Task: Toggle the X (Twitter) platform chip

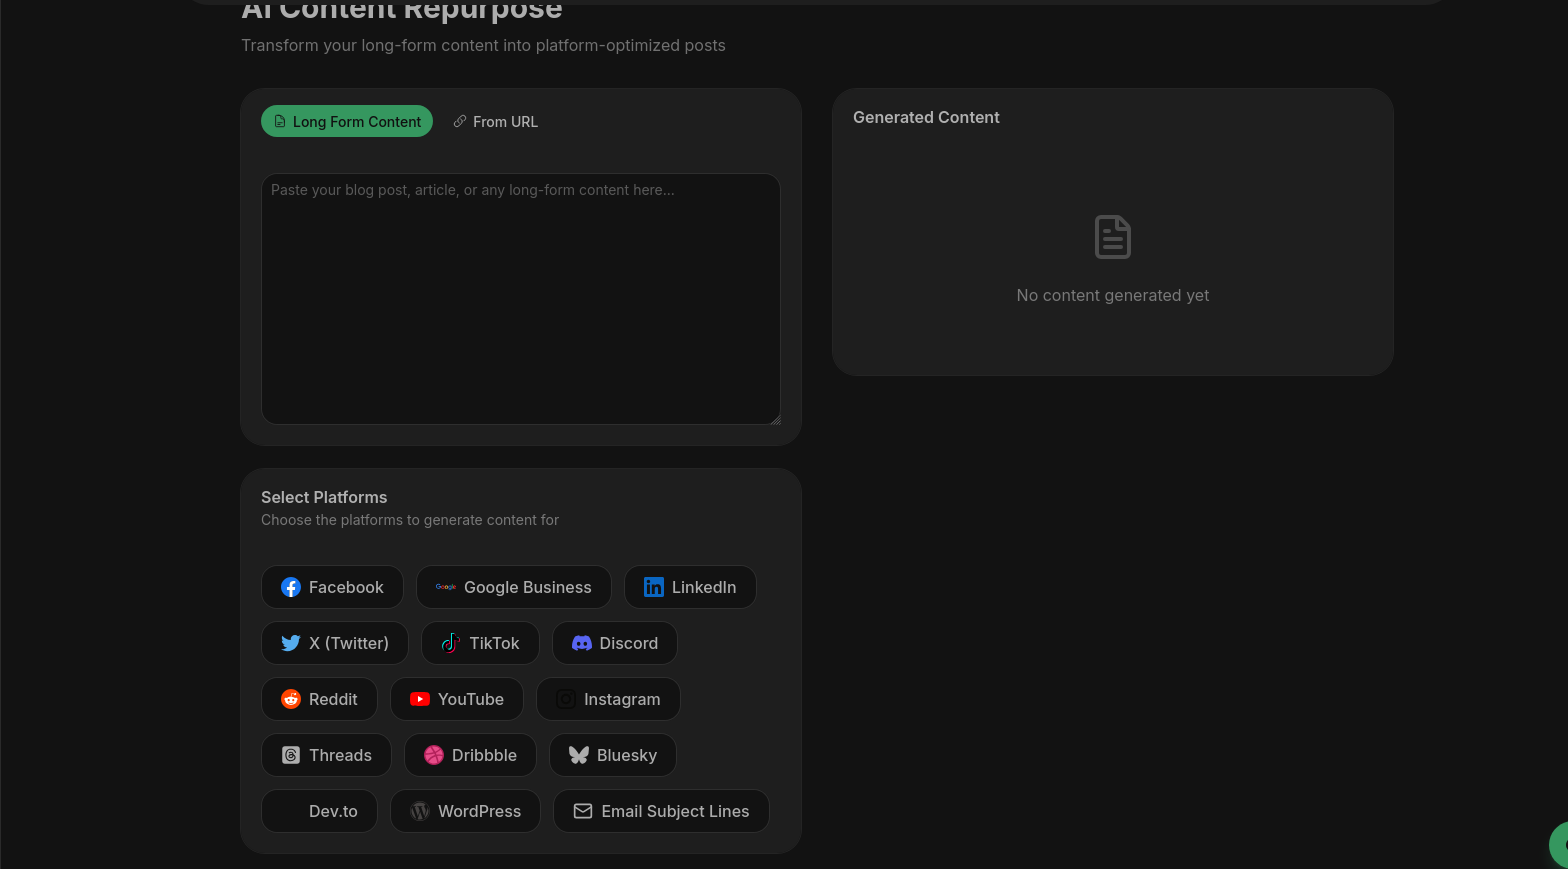Action: (x=335, y=643)
